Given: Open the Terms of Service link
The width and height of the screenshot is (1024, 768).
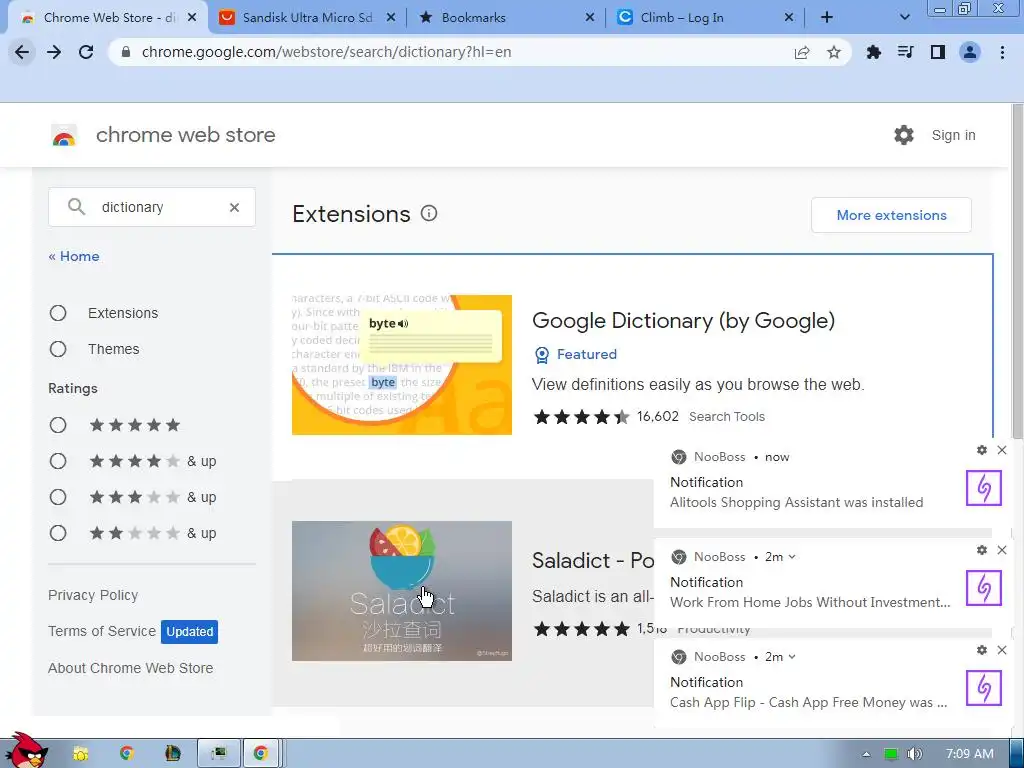Looking at the screenshot, I should tap(102, 631).
